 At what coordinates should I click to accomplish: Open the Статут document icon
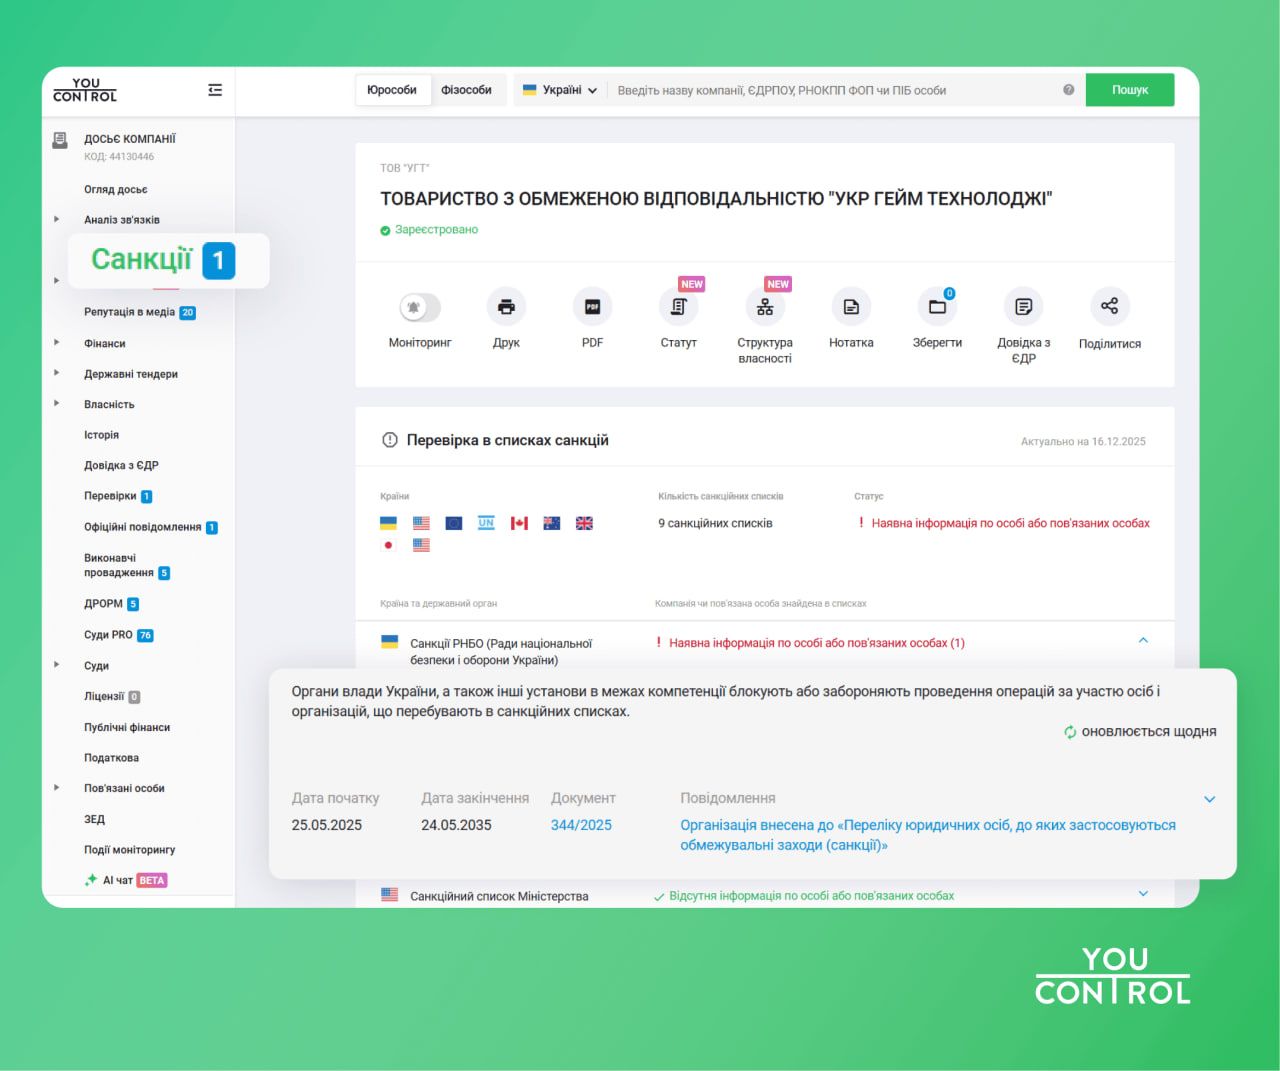tap(678, 307)
